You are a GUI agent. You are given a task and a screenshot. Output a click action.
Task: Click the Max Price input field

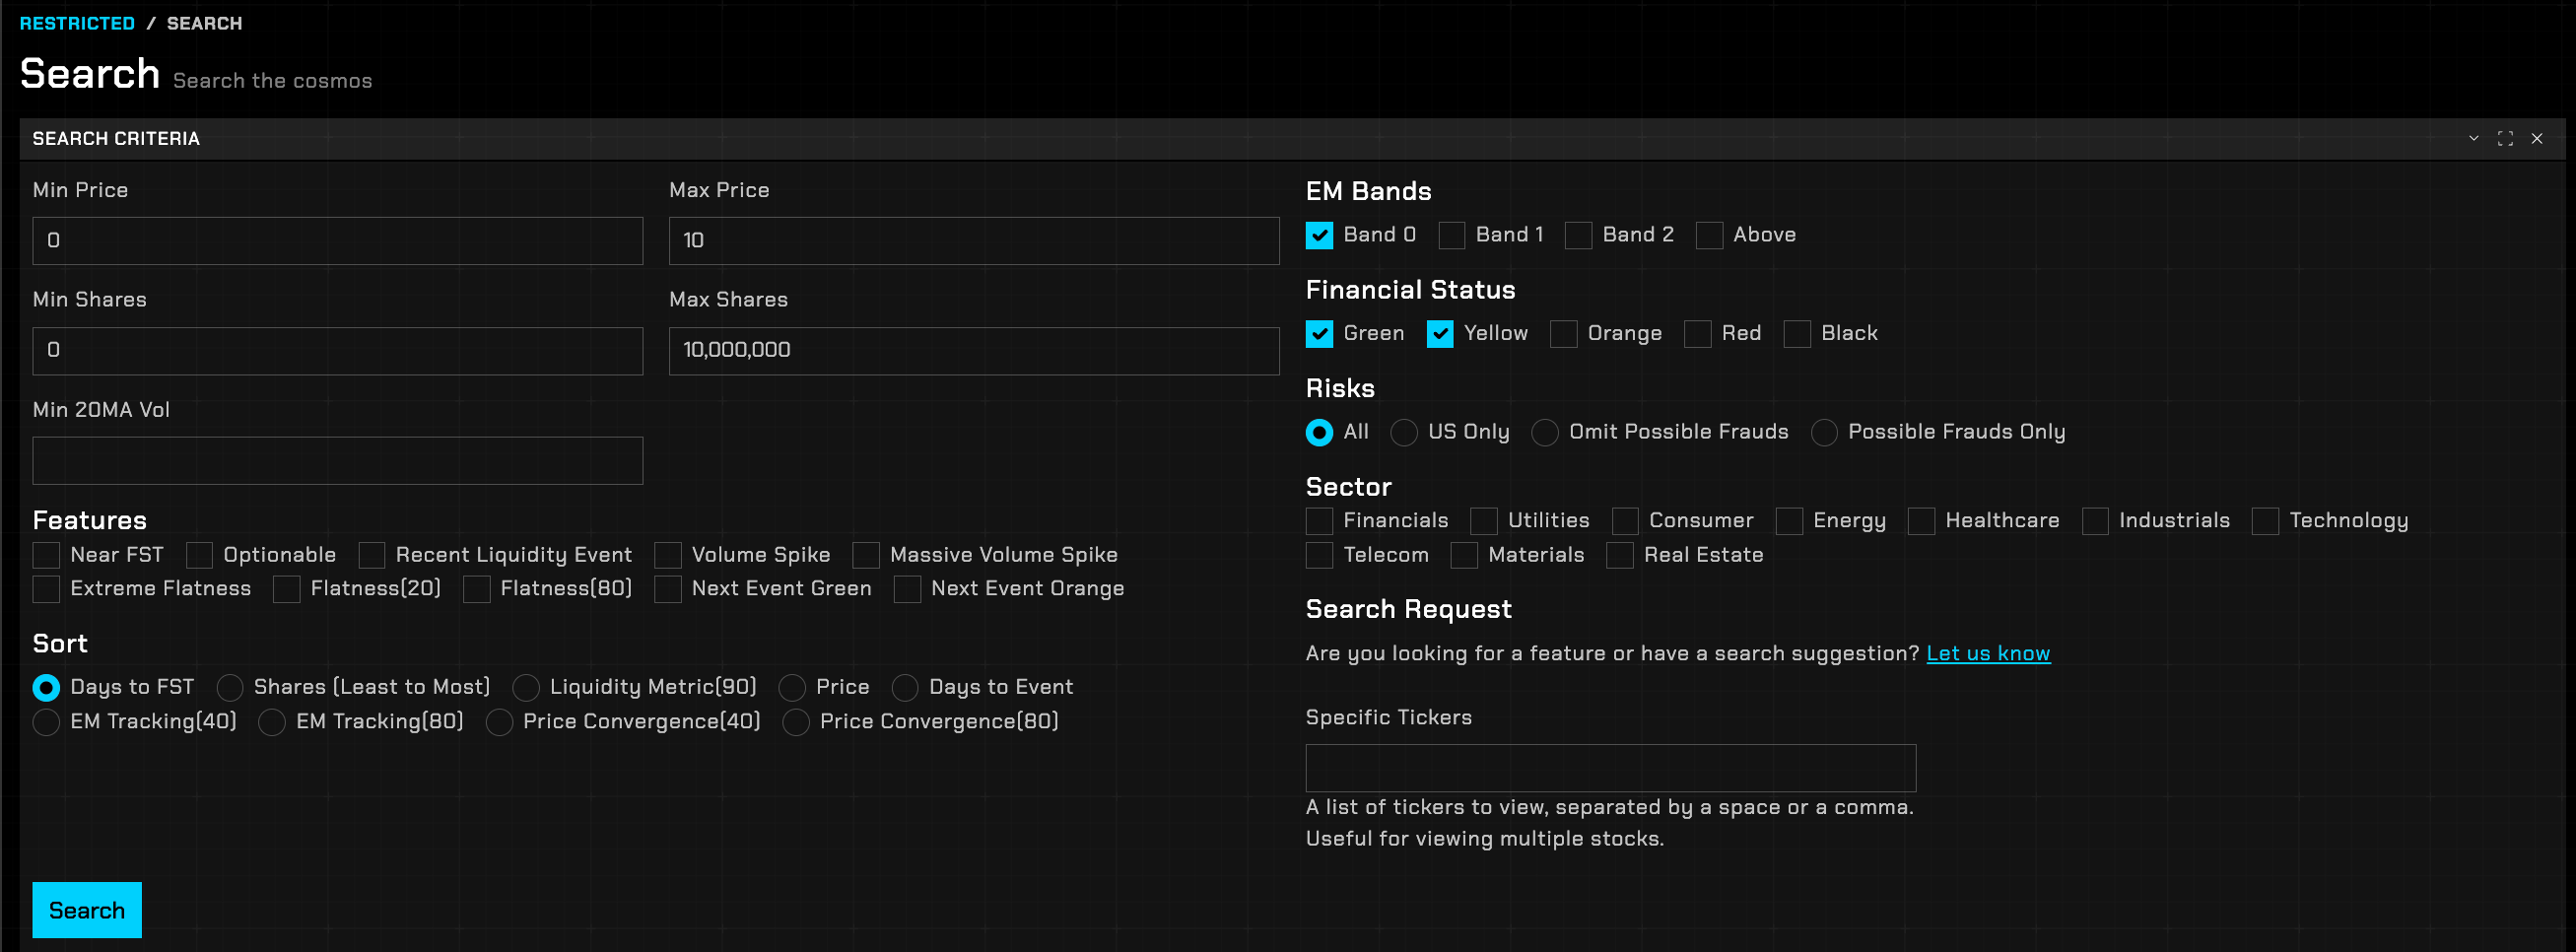pyautogui.click(x=974, y=241)
